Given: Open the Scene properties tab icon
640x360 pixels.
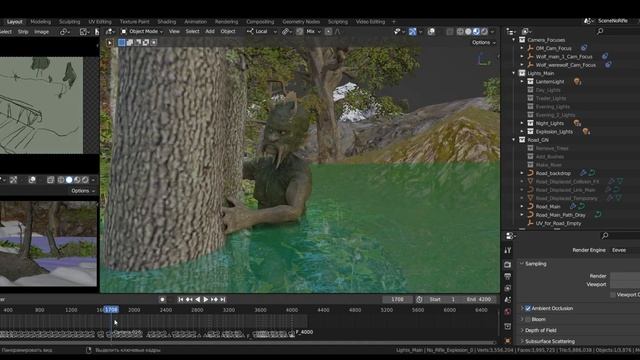Looking at the screenshot, I should (508, 300).
